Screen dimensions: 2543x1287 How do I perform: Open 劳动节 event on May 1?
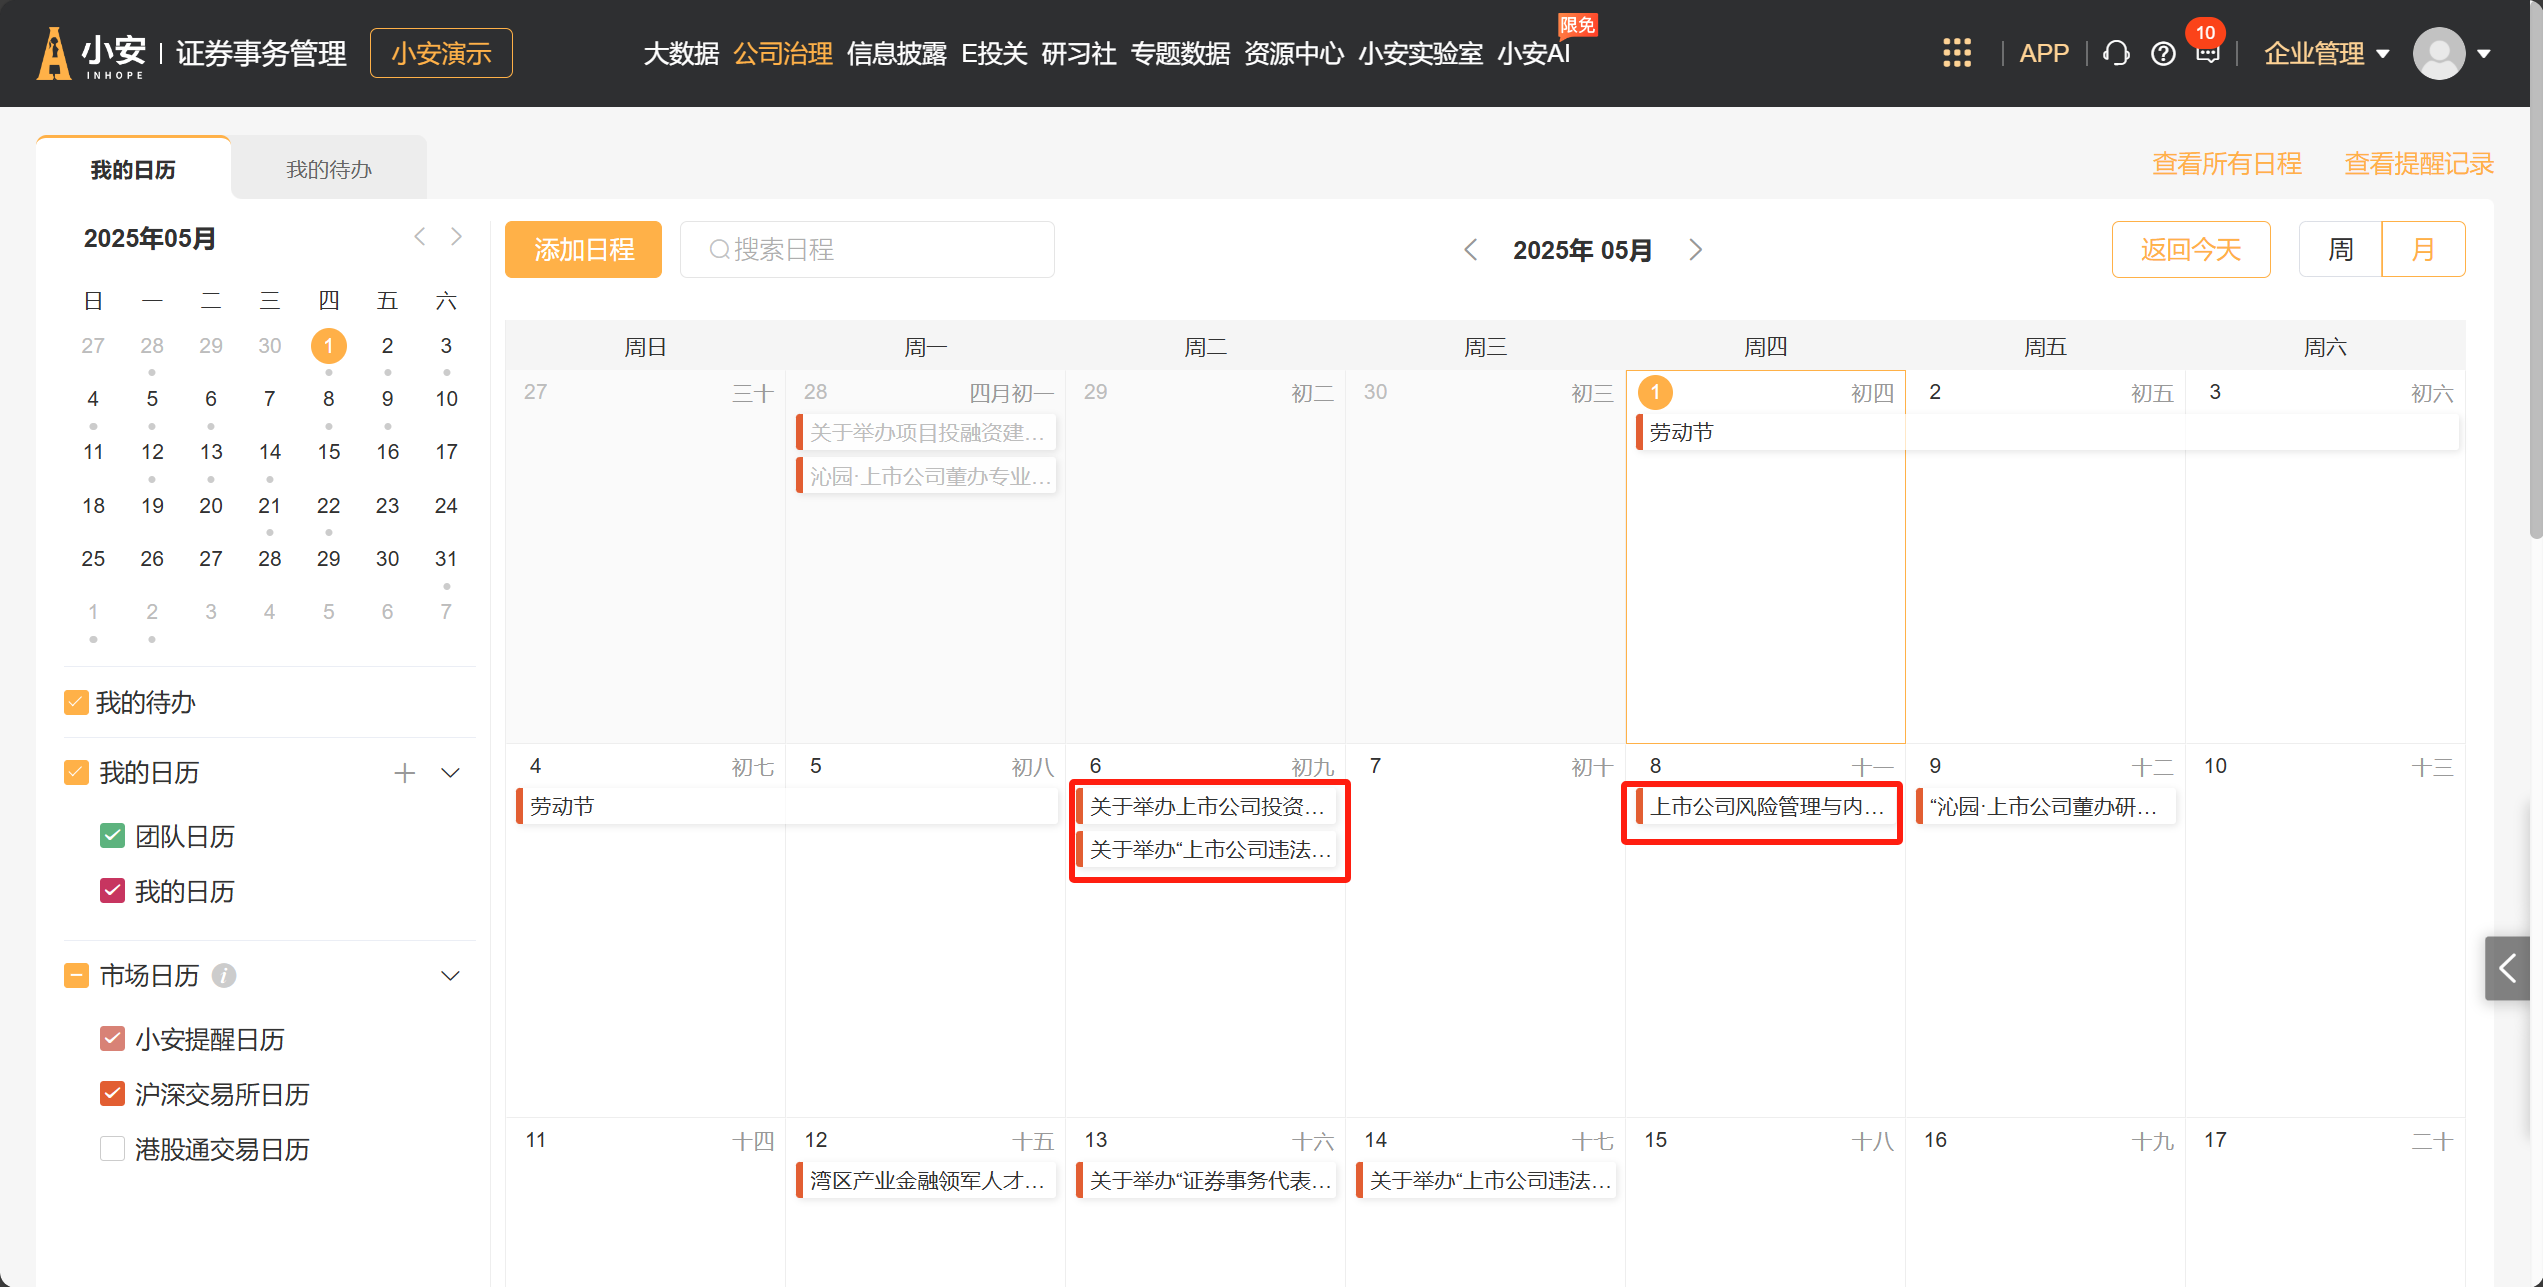tap(2047, 432)
